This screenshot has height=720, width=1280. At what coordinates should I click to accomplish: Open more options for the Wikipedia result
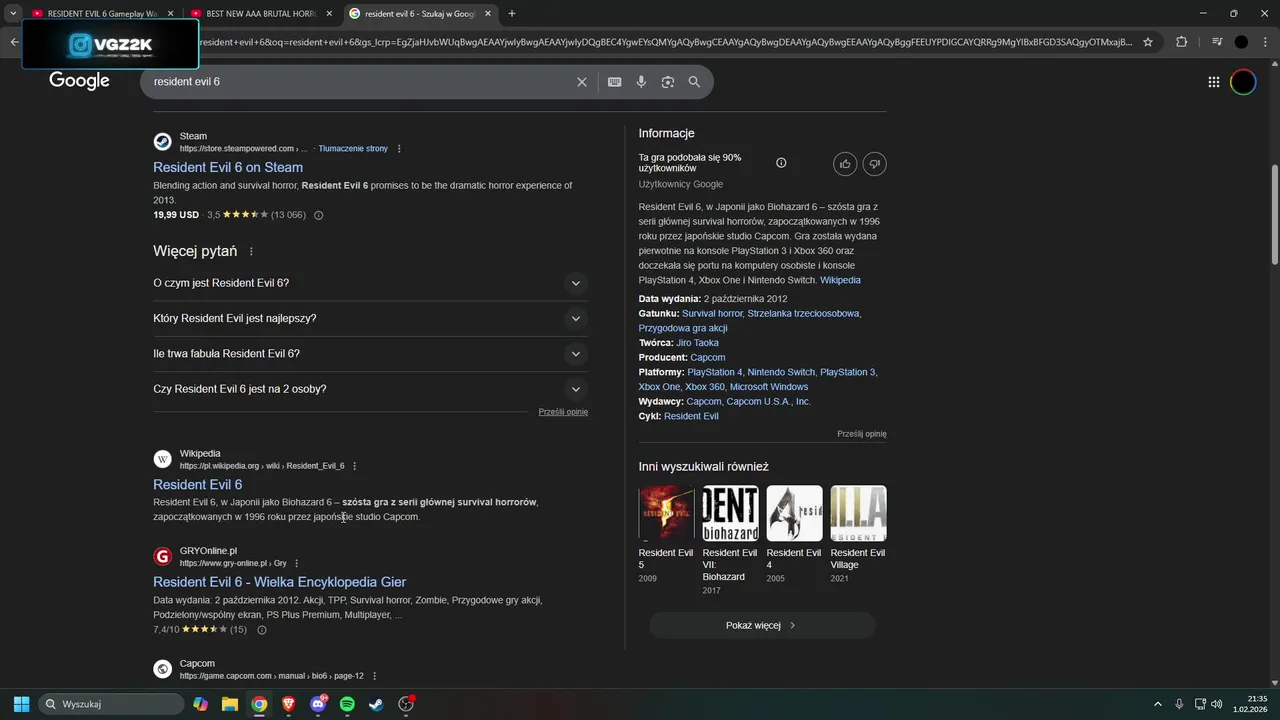(354, 466)
